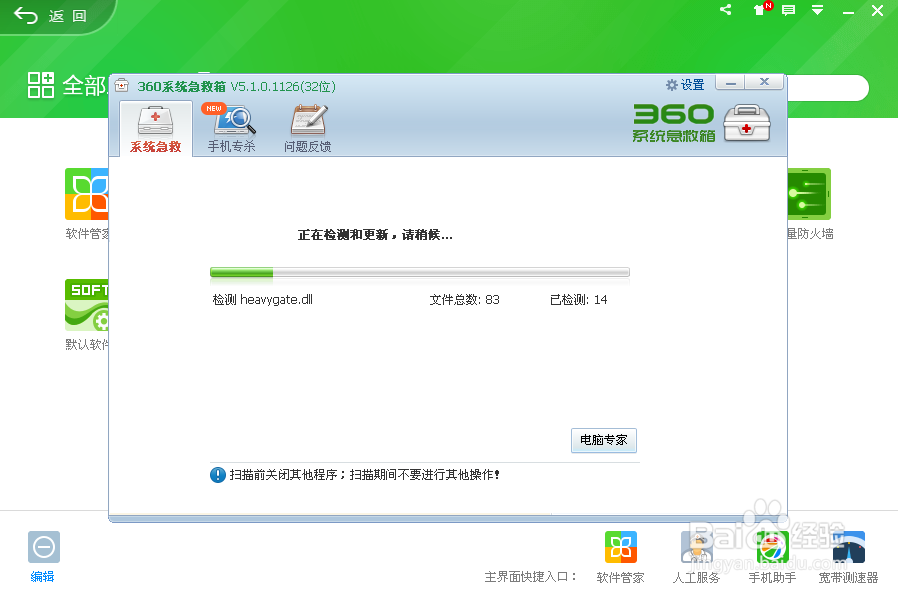This screenshot has height=595, width=898.
Task: Switch to the 问题反馈 tab
Action: pyautogui.click(x=307, y=127)
